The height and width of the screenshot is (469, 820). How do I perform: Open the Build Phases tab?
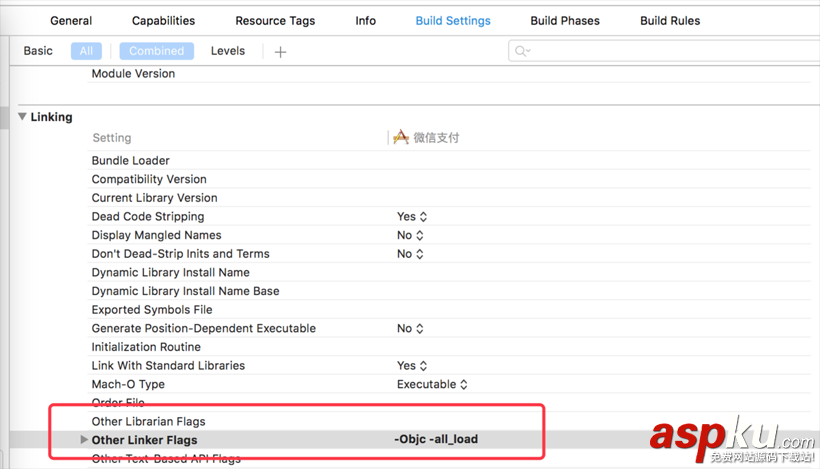tap(565, 20)
